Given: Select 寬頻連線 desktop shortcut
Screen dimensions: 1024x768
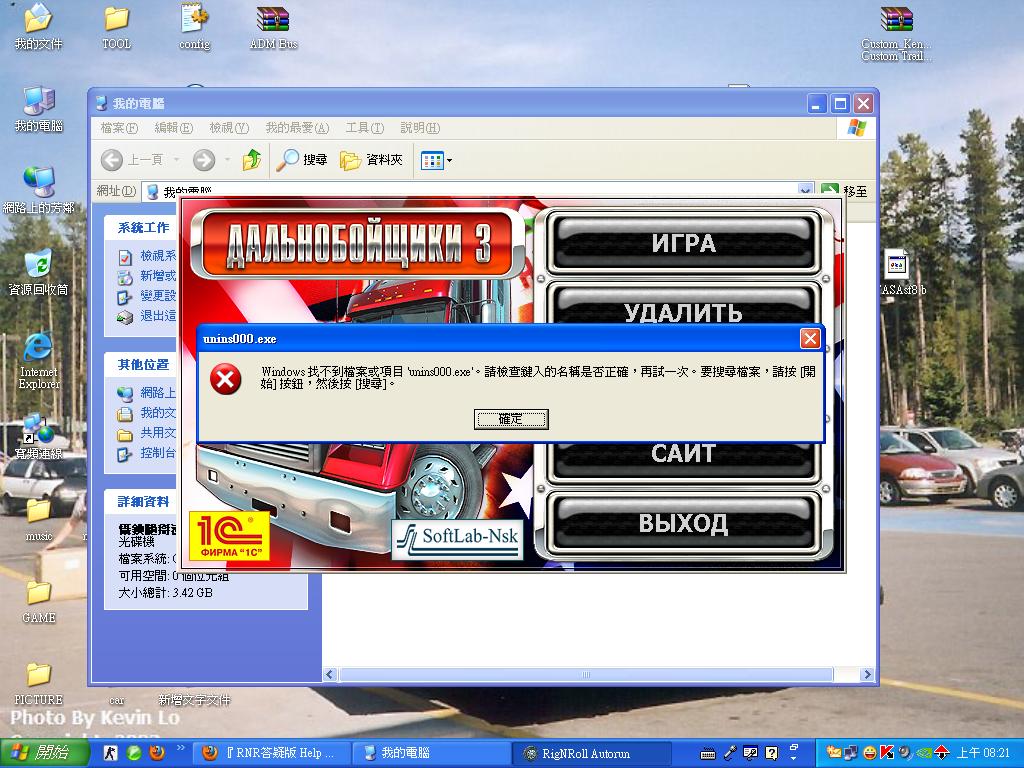Looking at the screenshot, I should coord(38,436).
